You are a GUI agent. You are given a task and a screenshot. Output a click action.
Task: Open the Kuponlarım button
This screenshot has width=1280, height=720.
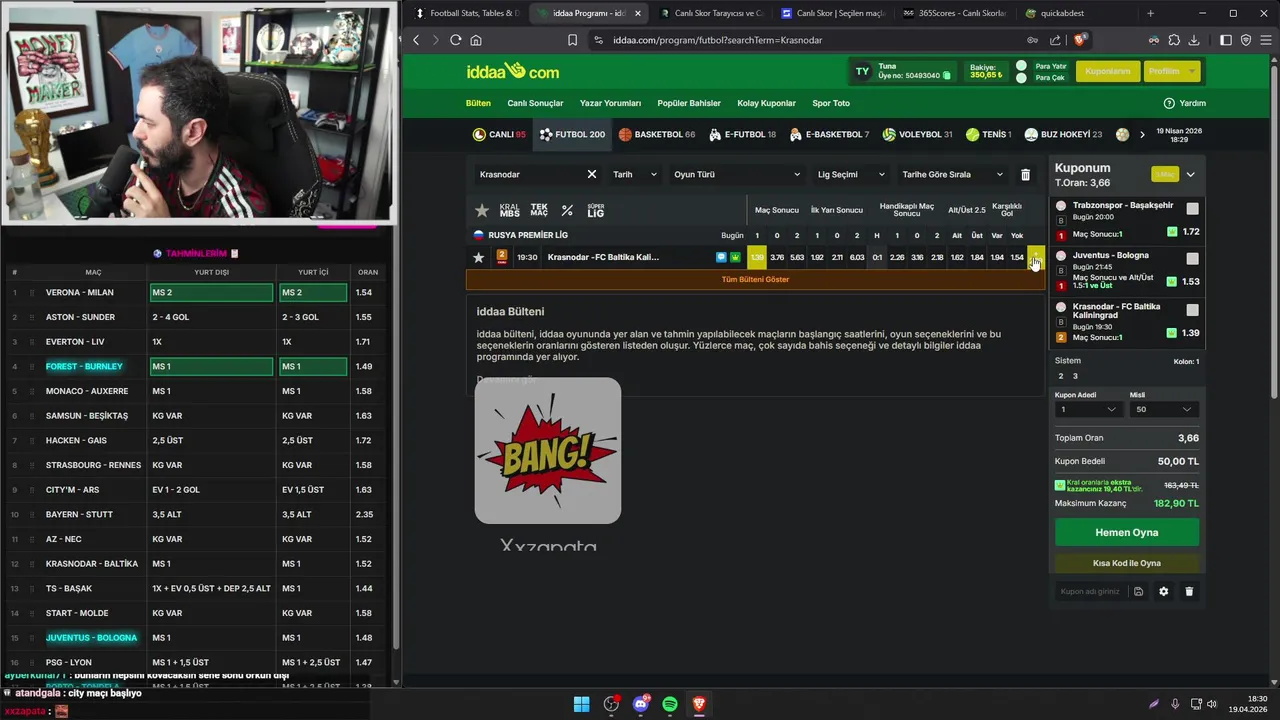coord(1108,72)
